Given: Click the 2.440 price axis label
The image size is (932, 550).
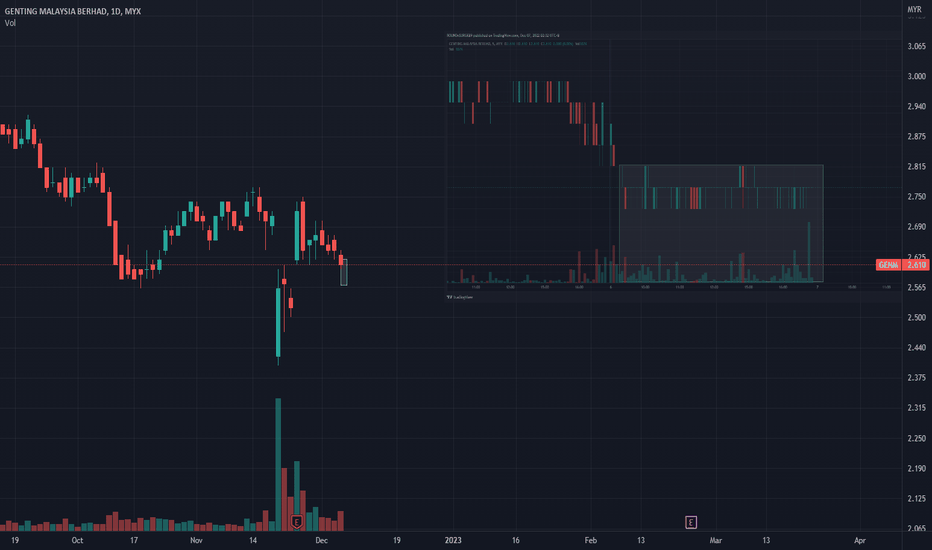Looking at the screenshot, I should coord(916,347).
